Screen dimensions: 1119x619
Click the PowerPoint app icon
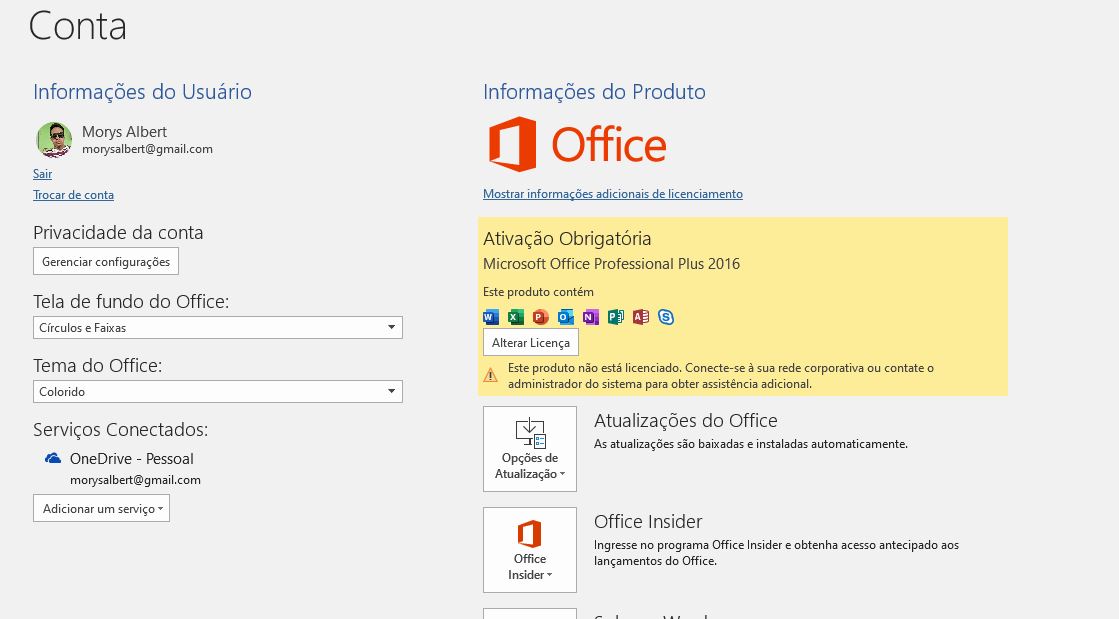[541, 317]
